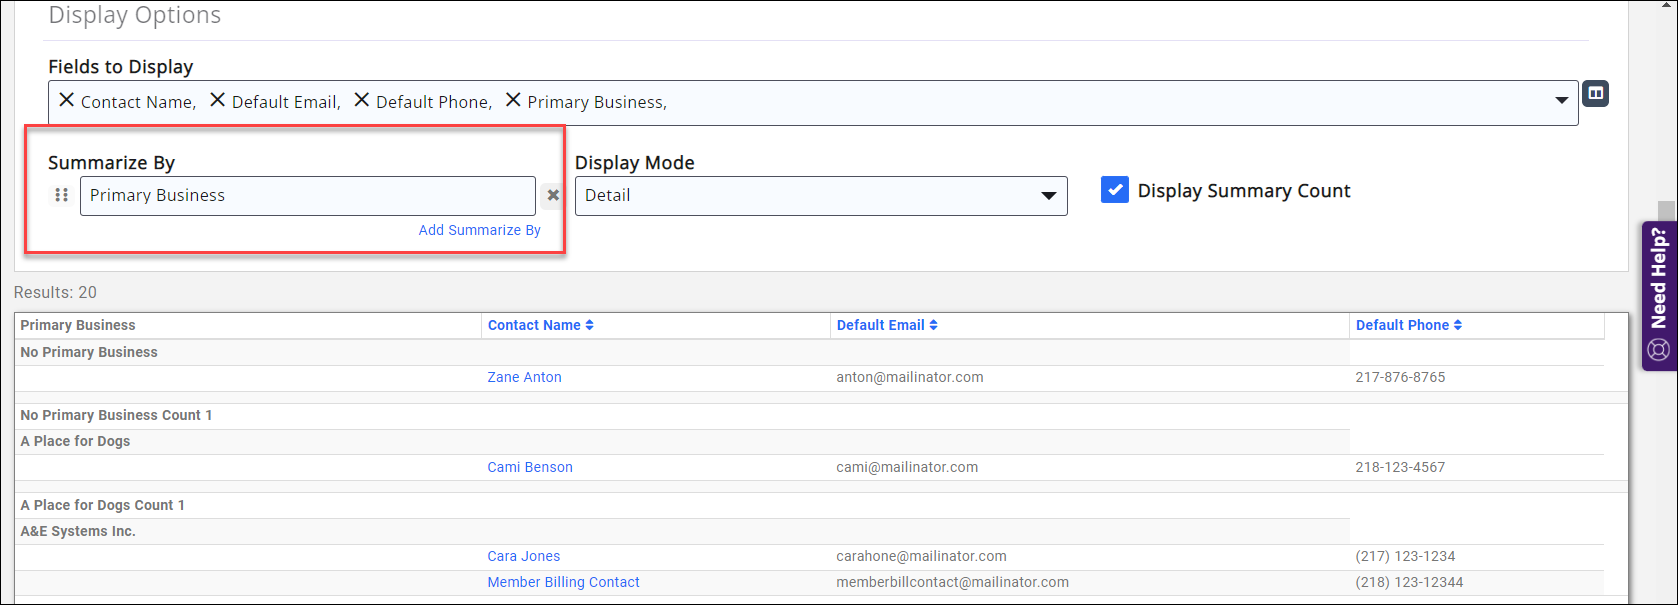Open Cami Benson contact link
Image resolution: width=1678 pixels, height=605 pixels.
pyautogui.click(x=530, y=467)
